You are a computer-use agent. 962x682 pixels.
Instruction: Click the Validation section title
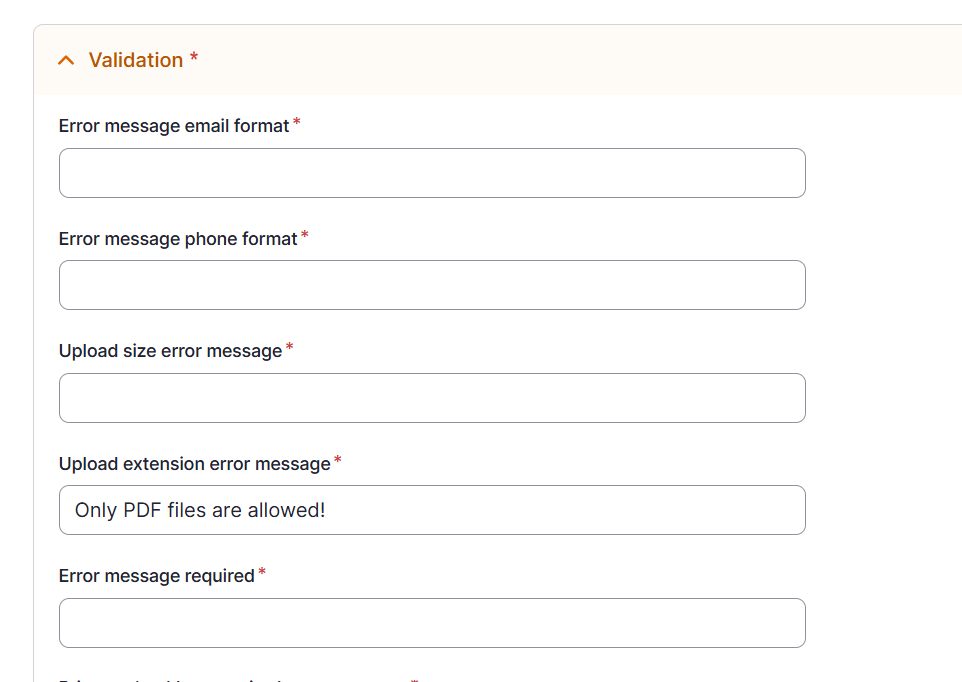click(136, 60)
